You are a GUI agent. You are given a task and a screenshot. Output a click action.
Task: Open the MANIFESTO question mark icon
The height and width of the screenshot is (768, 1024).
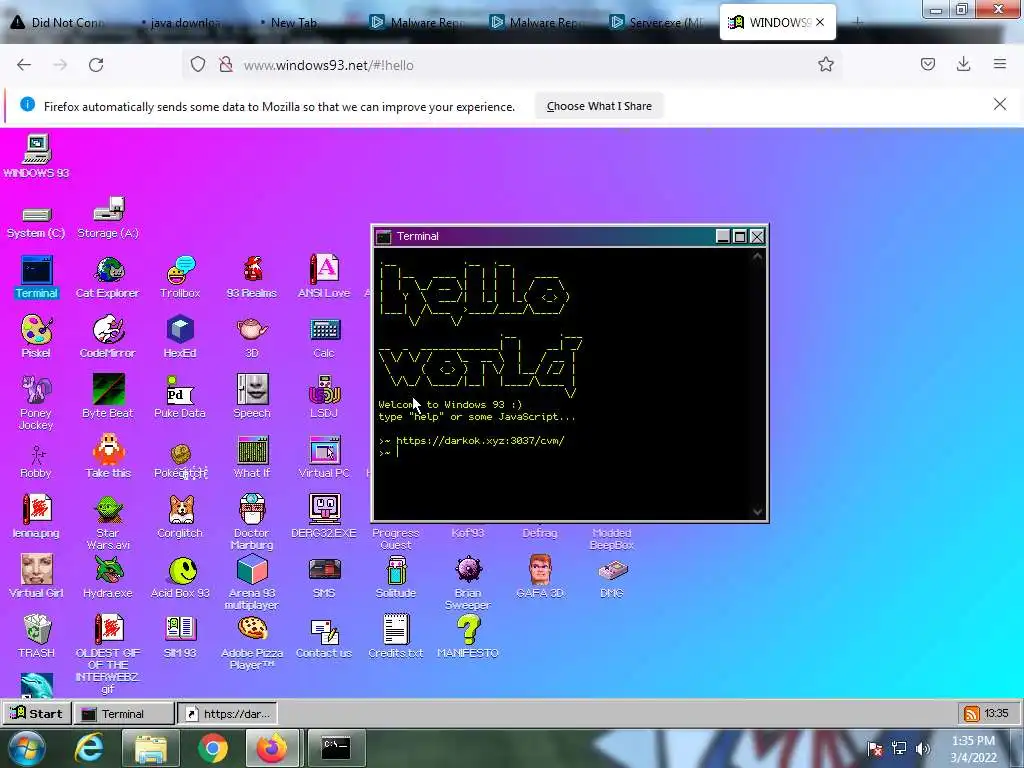click(x=468, y=636)
